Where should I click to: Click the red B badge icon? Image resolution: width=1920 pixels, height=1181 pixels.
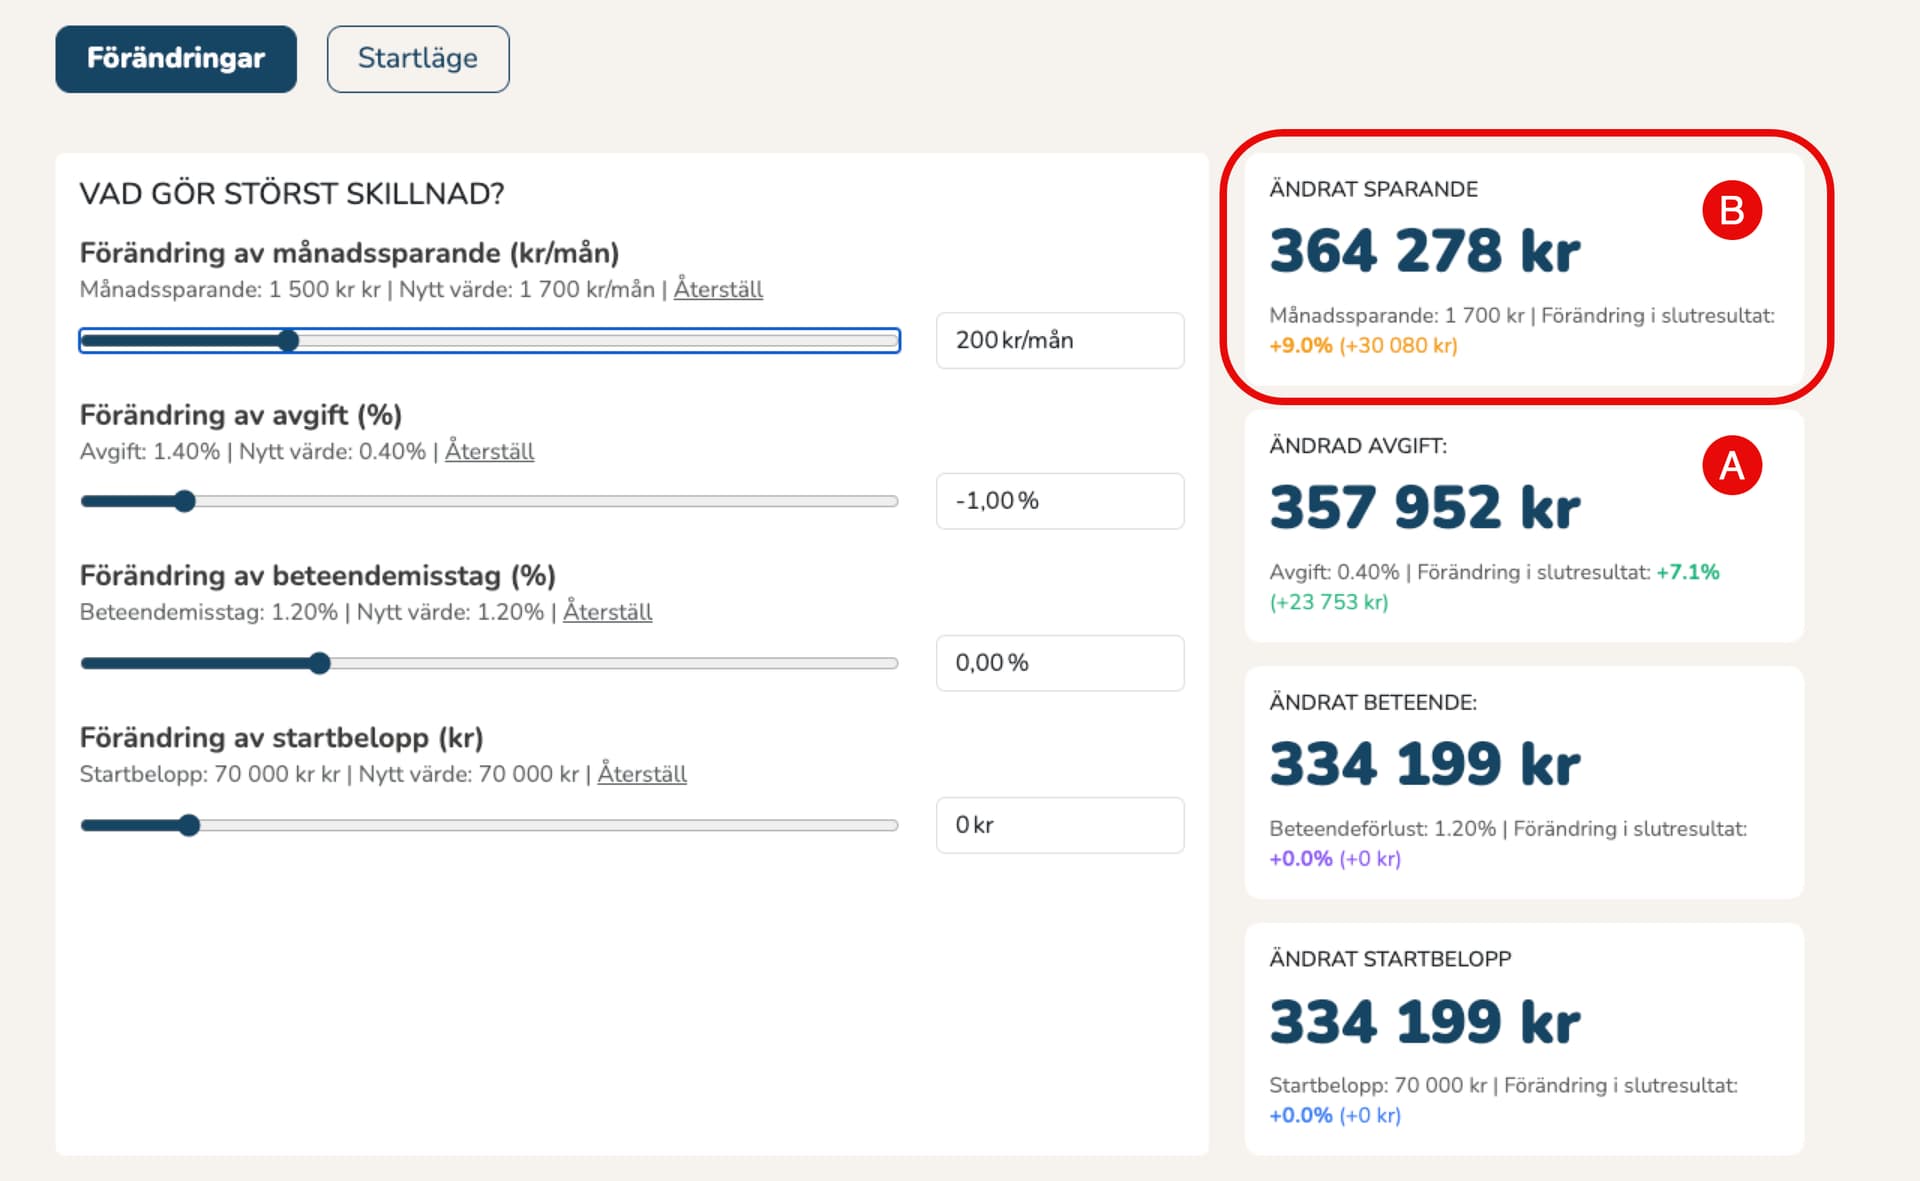point(1731,210)
